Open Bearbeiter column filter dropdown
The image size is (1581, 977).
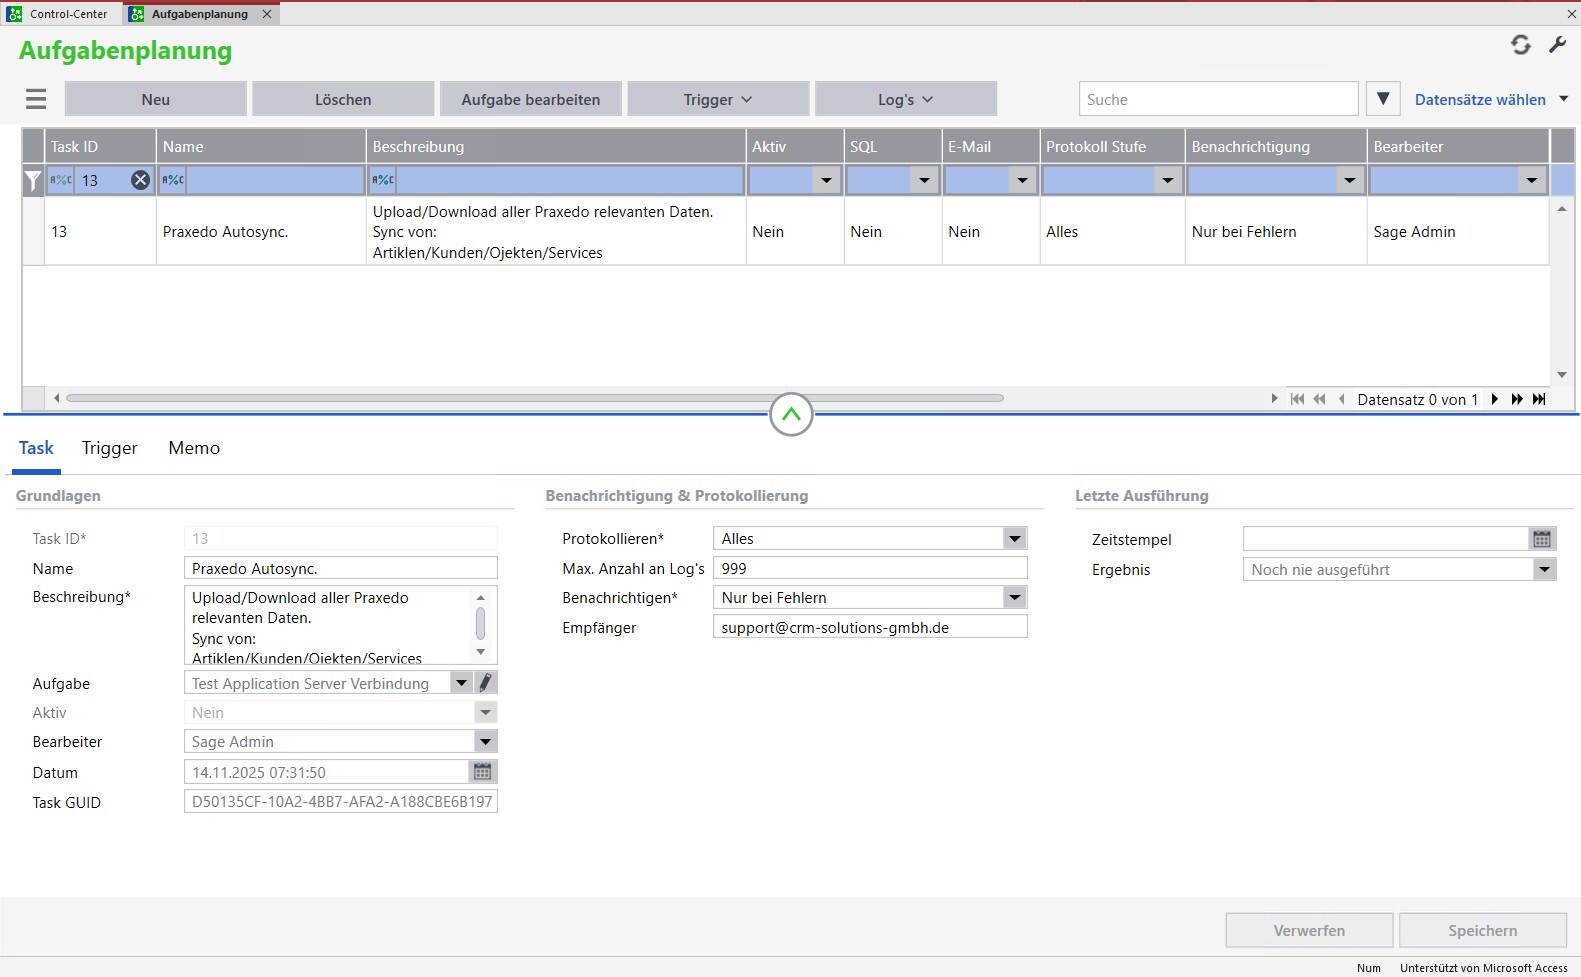(1532, 181)
